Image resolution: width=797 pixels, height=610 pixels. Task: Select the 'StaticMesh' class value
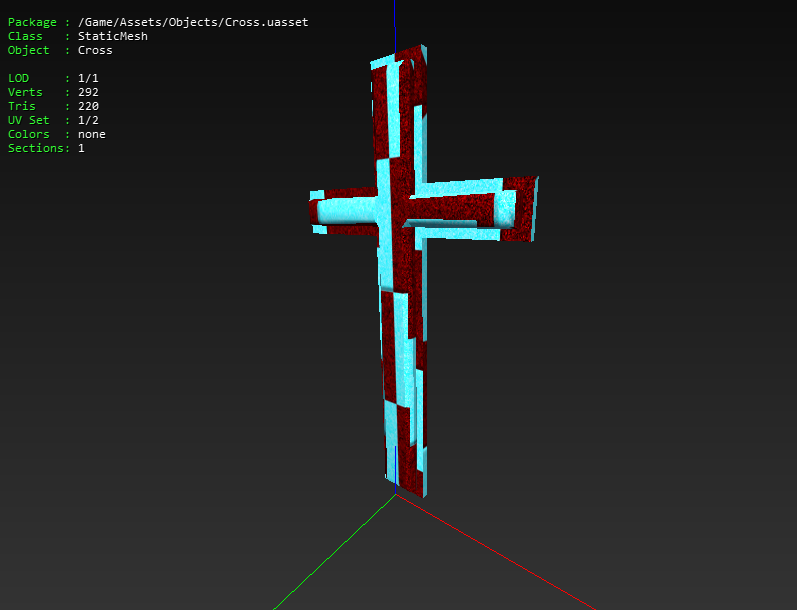113,36
